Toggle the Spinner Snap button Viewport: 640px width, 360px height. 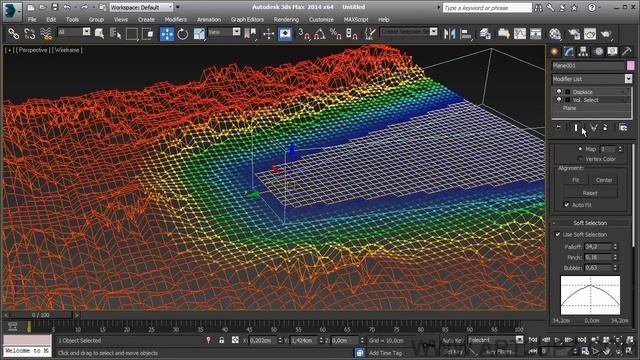pos(352,34)
